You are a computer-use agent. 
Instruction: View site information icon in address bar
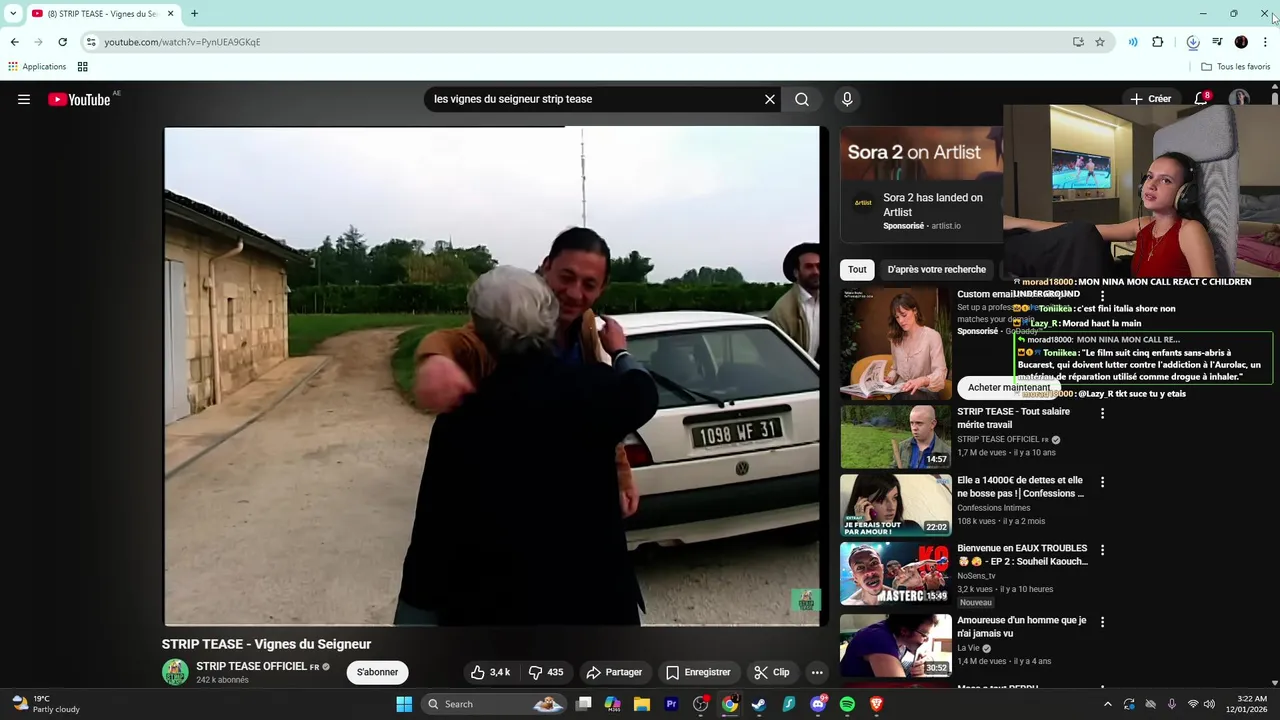[91, 42]
